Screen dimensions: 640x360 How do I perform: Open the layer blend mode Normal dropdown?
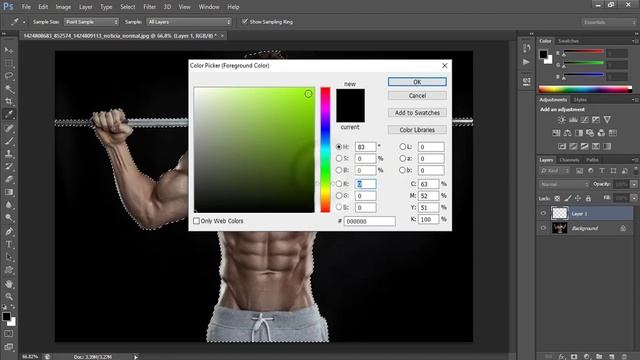coord(564,184)
